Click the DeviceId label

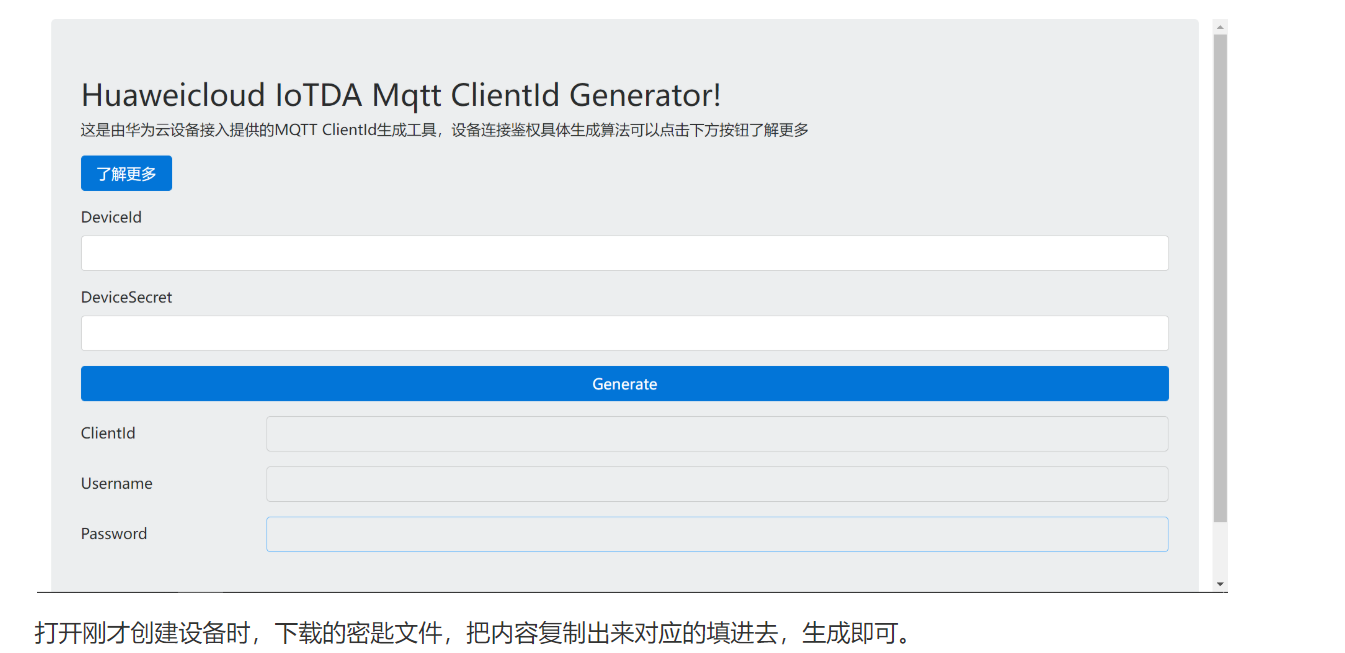pyautogui.click(x=111, y=217)
